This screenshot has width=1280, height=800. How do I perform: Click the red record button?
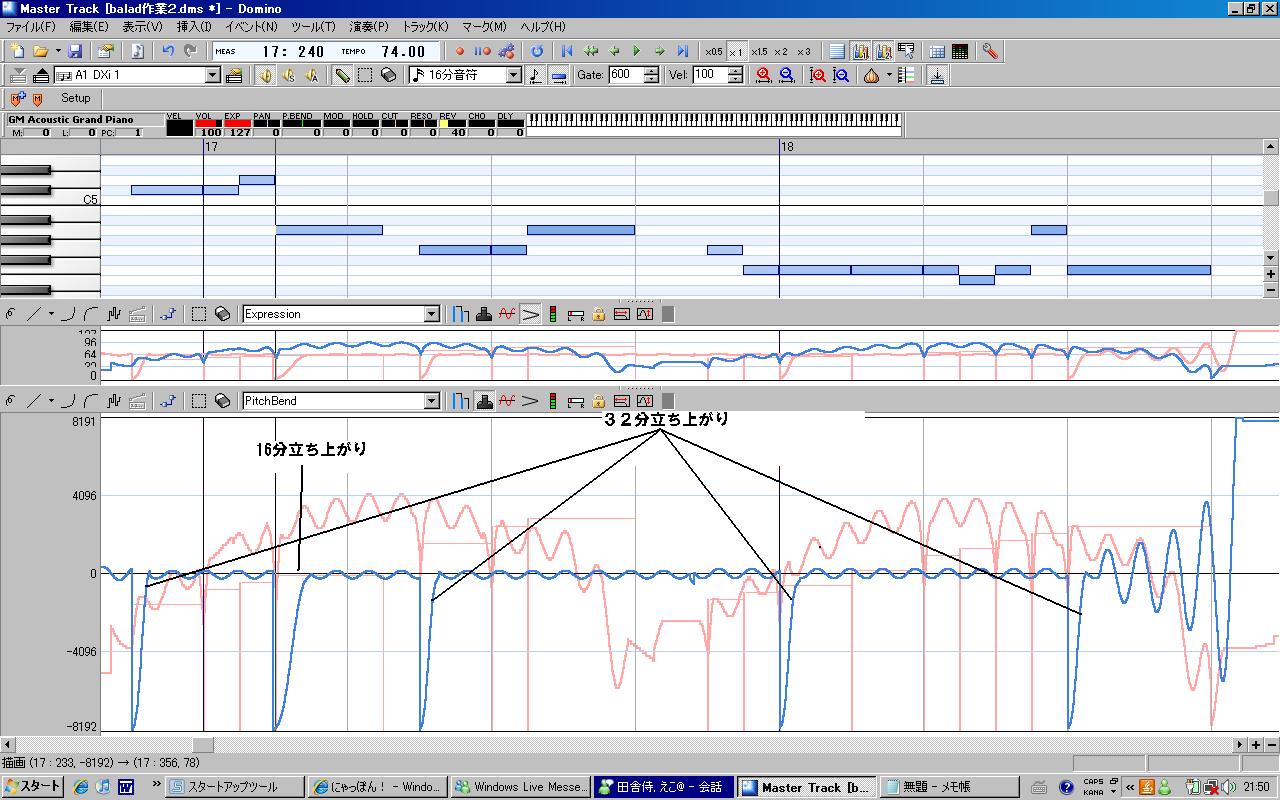460,51
